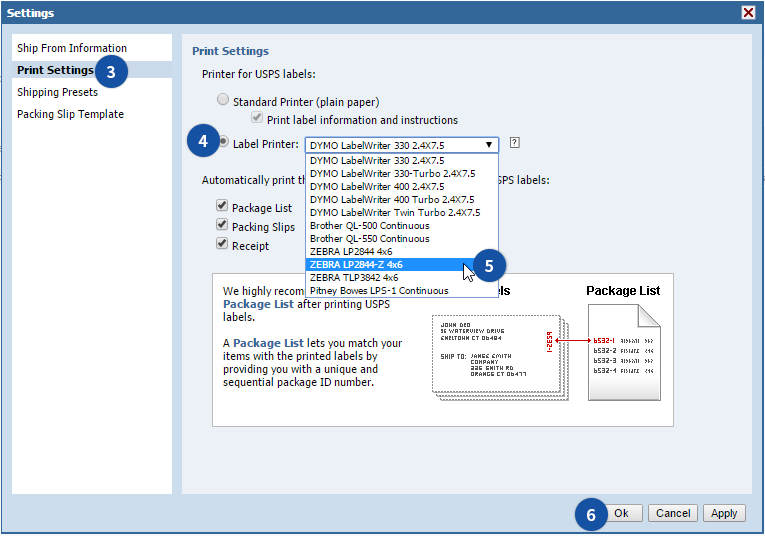Select the Label Printer radio button
This screenshot has width=765, height=536.
(223, 141)
